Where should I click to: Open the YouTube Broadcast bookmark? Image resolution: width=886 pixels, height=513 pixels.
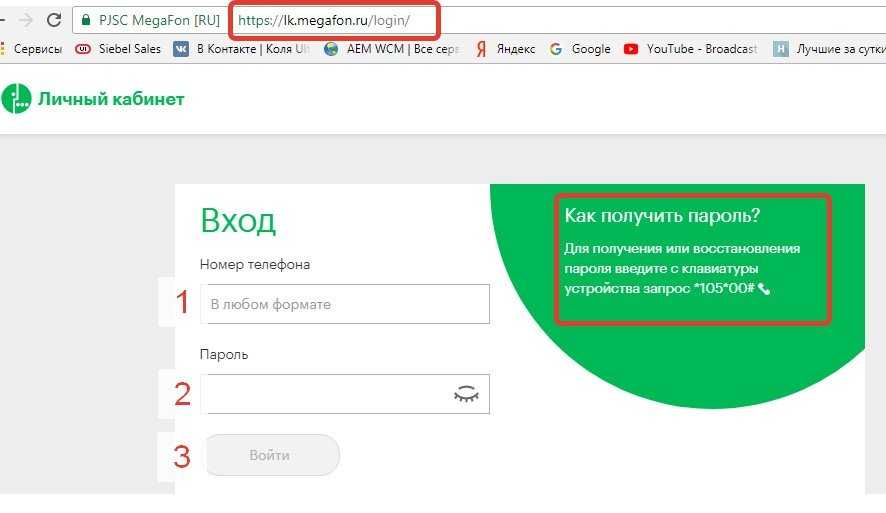tap(690, 48)
